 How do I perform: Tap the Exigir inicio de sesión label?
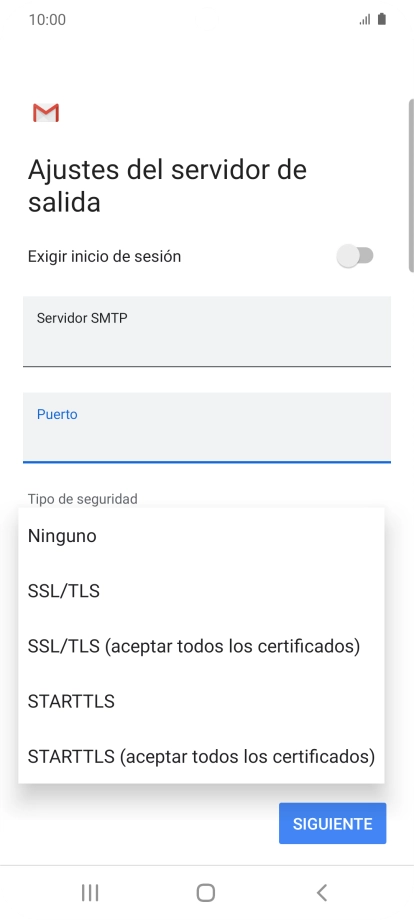[x=104, y=256]
